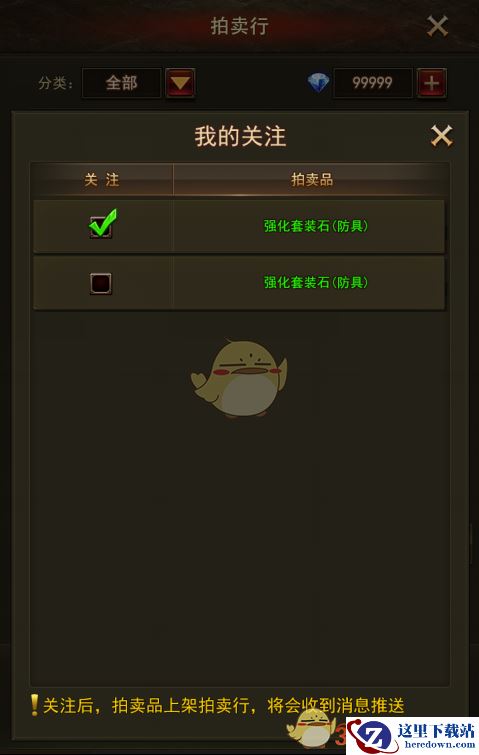Image resolution: width=479 pixels, height=755 pixels.
Task: Click the 99999 diamond balance field
Action: [x=373, y=83]
